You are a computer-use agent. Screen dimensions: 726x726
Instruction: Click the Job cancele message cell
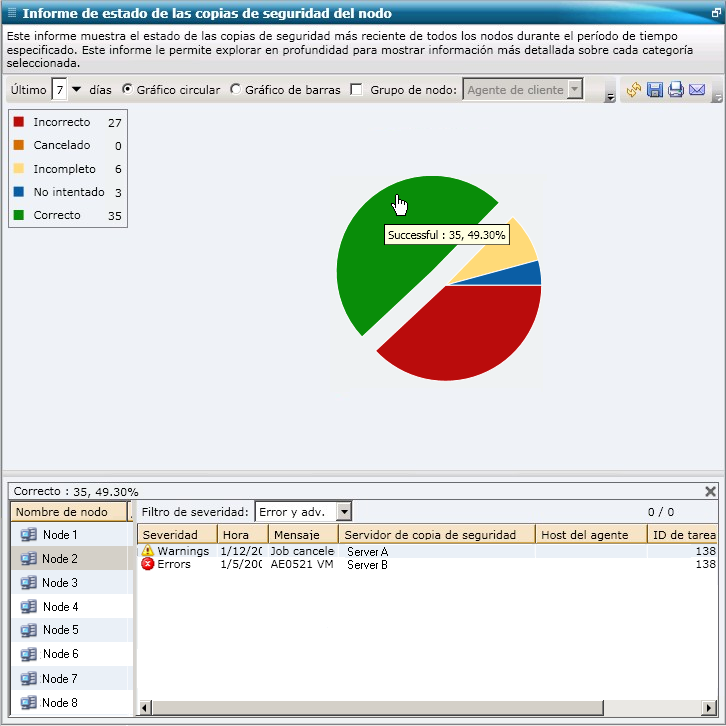point(302,551)
